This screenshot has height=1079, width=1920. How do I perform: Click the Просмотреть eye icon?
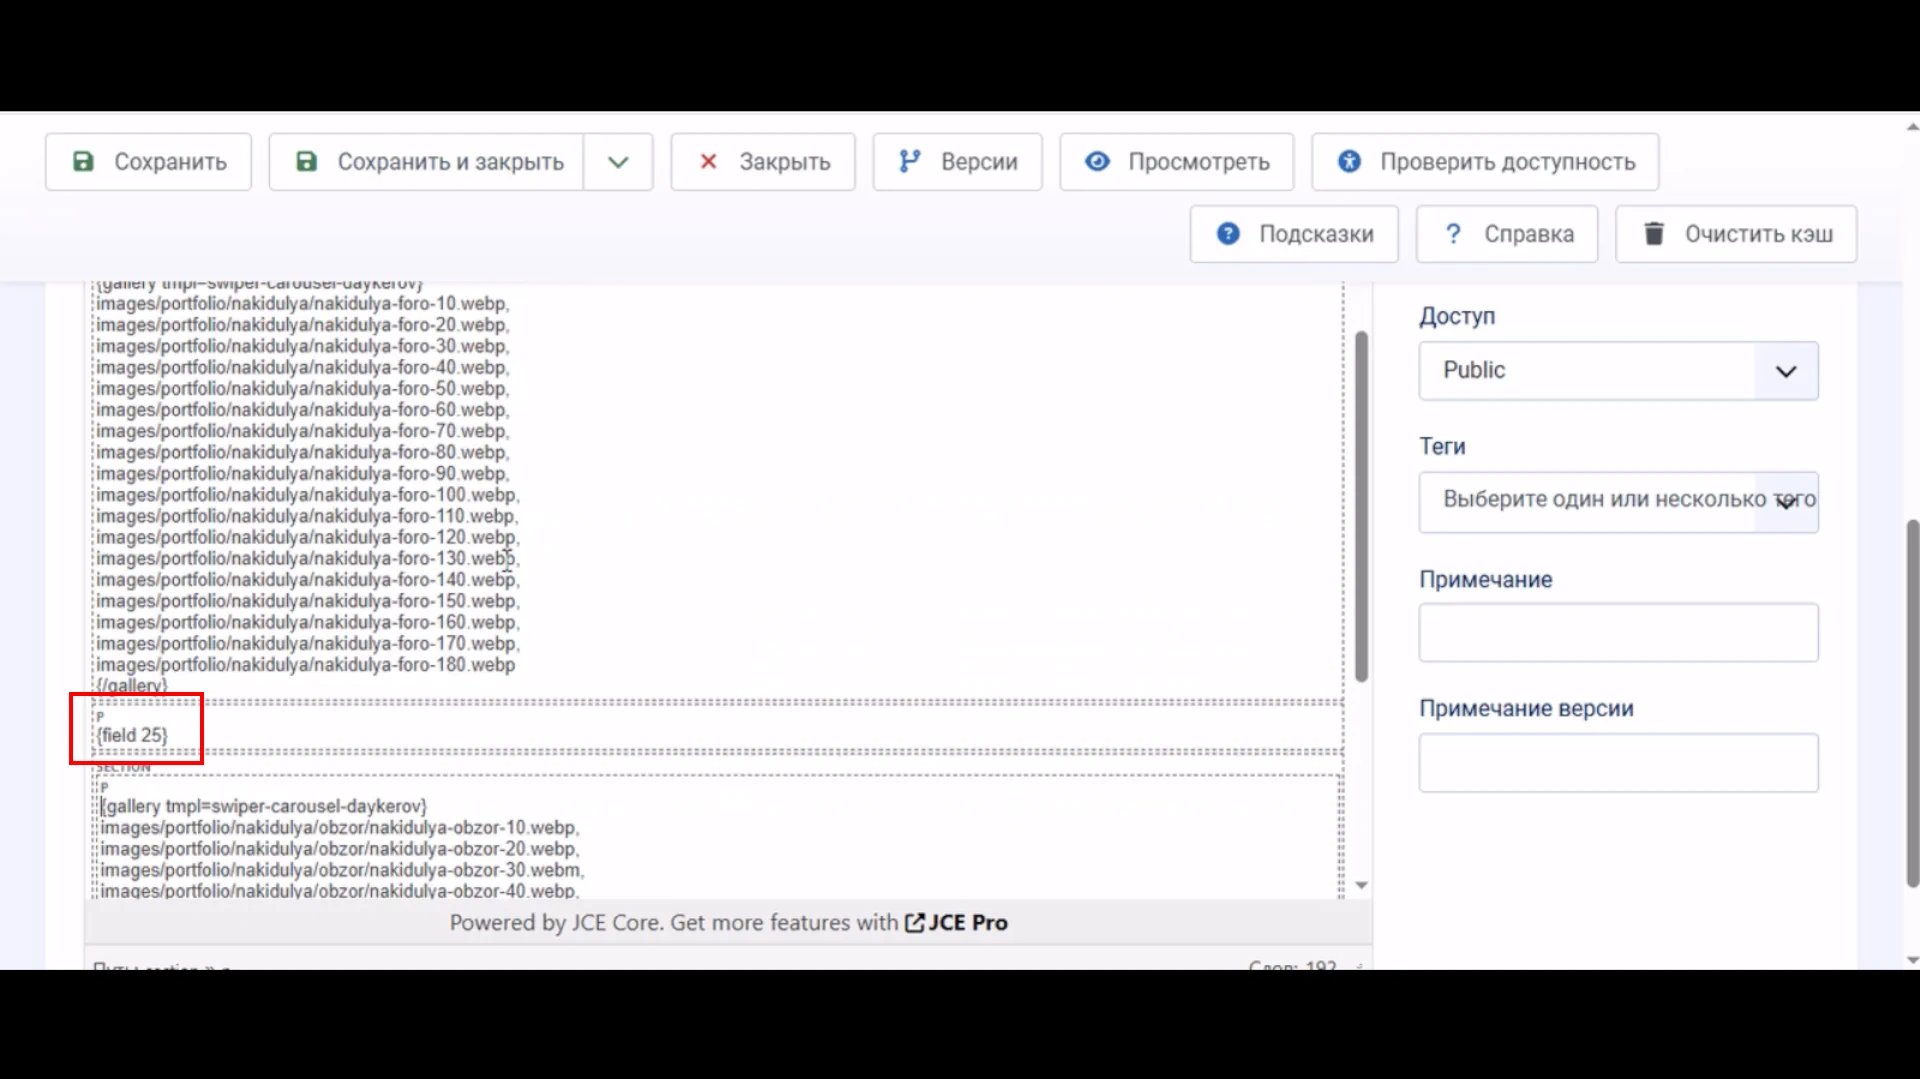[1097, 162]
